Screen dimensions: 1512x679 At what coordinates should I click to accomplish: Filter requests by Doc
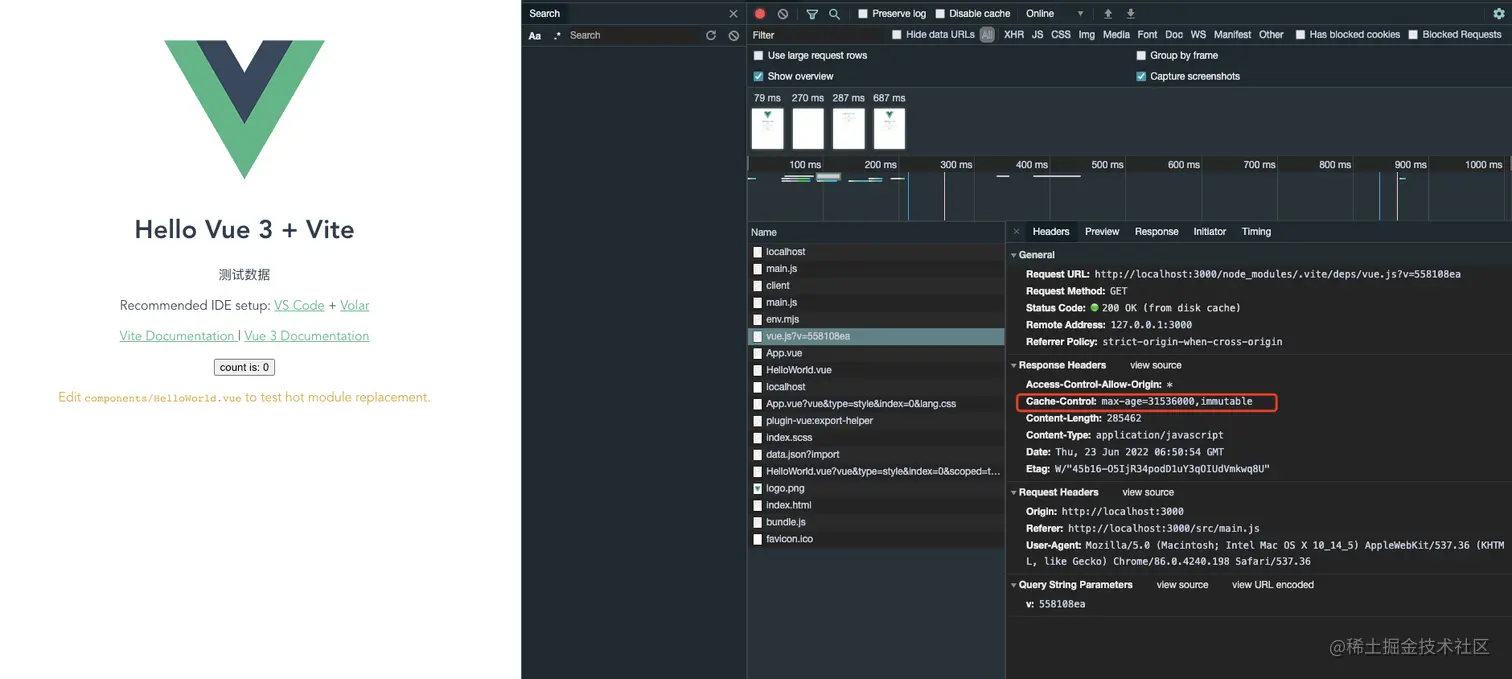click(1174, 35)
